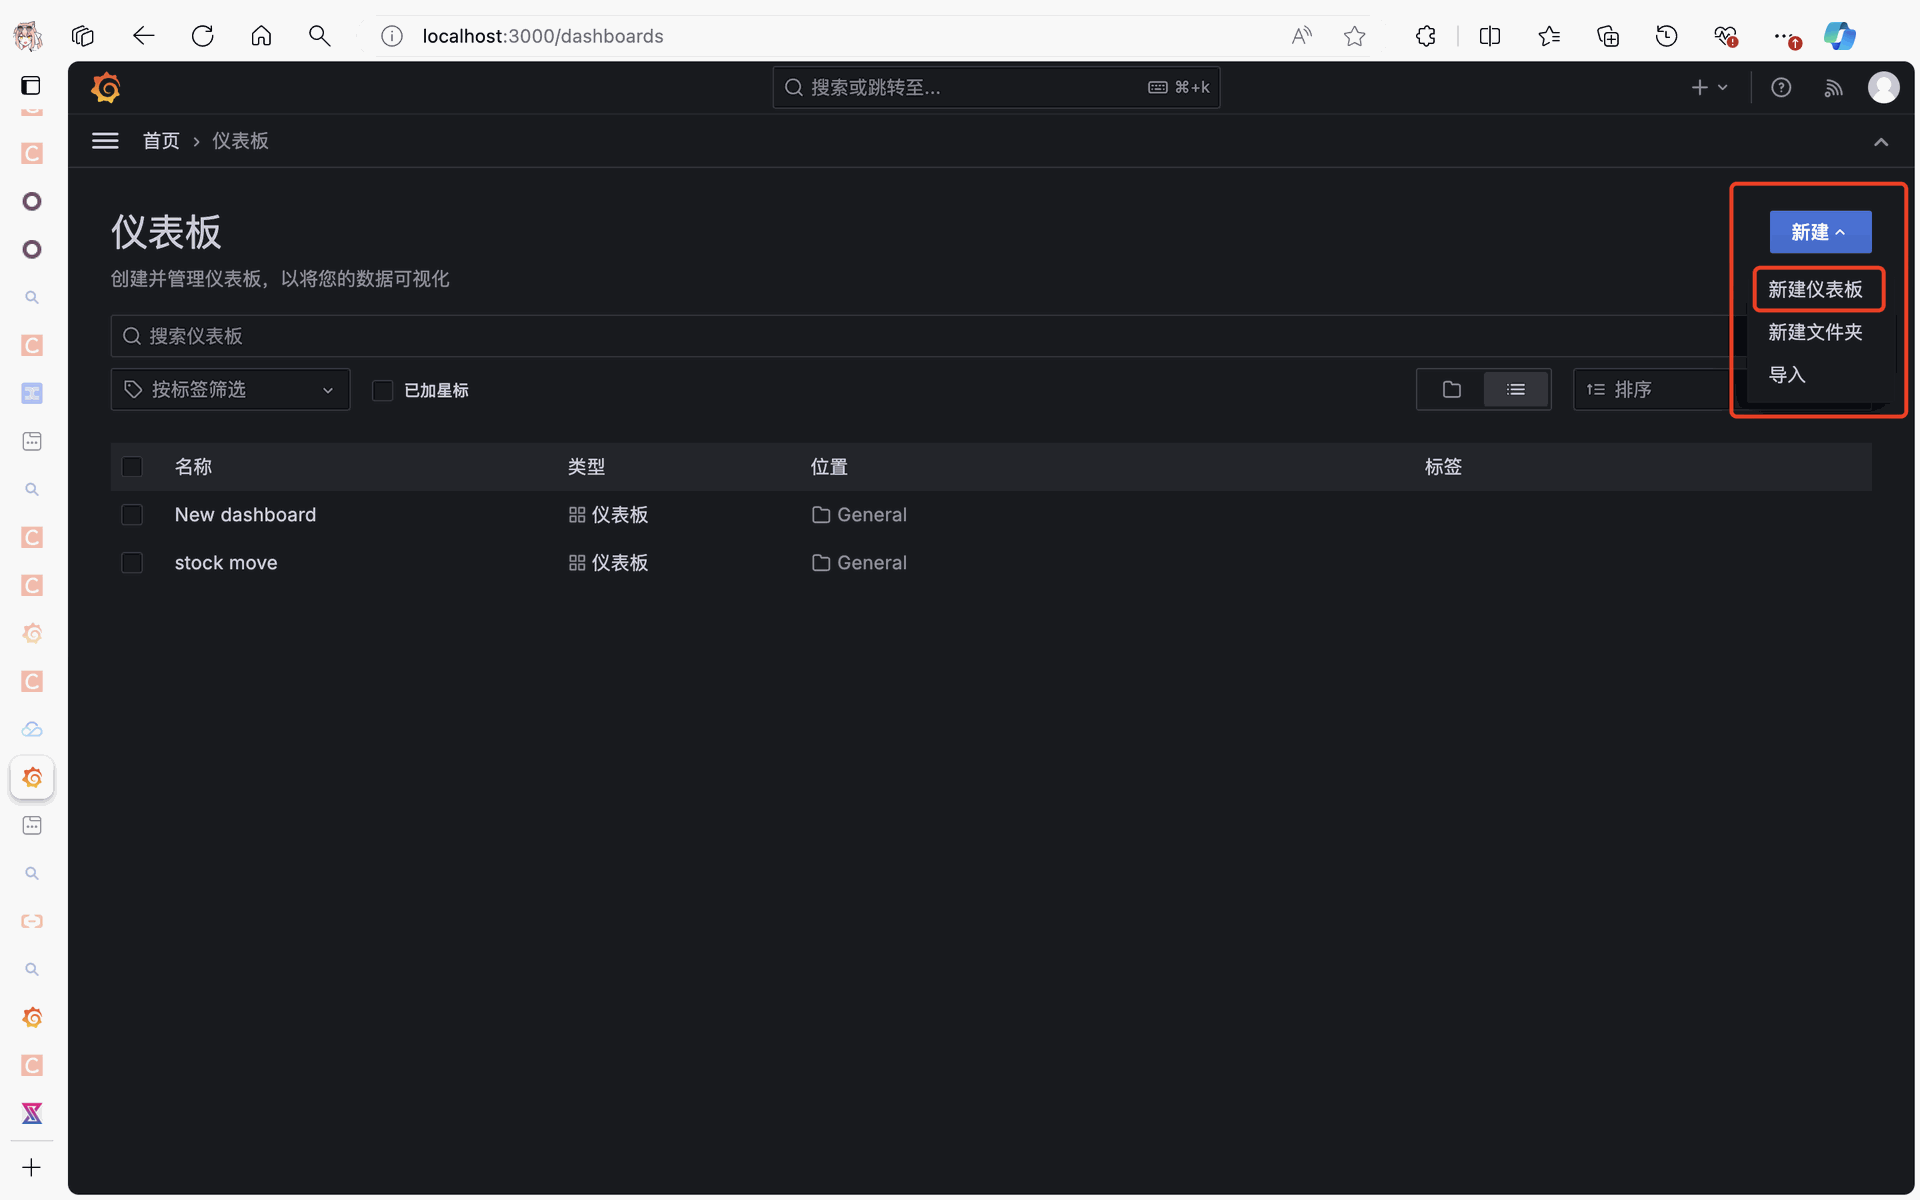Collapse the top bar with chevron
The image size is (1920, 1200).
(x=1881, y=142)
